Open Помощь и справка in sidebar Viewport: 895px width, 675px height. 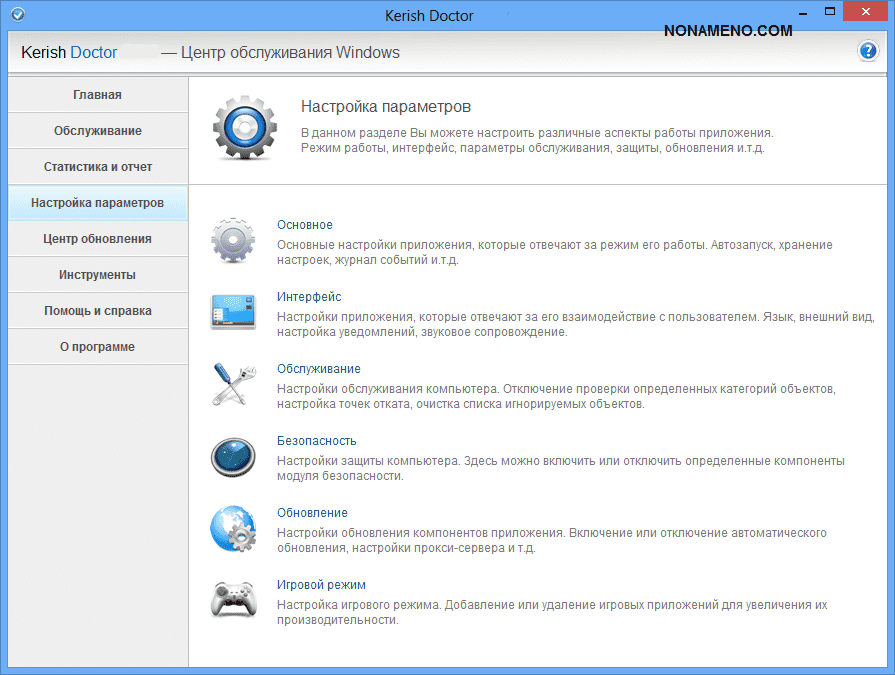coord(97,311)
